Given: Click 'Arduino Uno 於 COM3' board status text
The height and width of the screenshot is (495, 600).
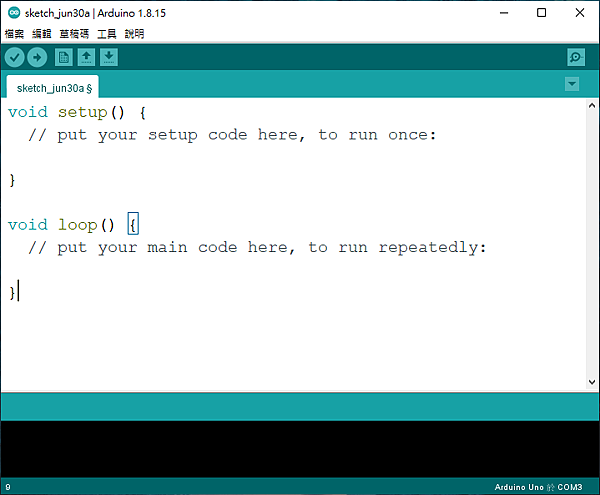Looking at the screenshot, I should click(x=538, y=487).
